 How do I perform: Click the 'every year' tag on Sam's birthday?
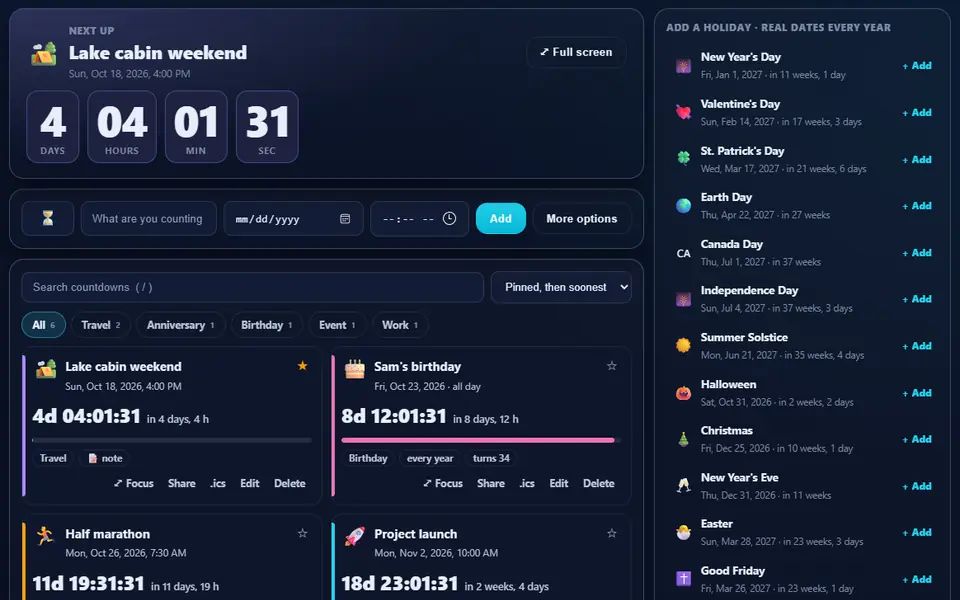[x=430, y=458]
